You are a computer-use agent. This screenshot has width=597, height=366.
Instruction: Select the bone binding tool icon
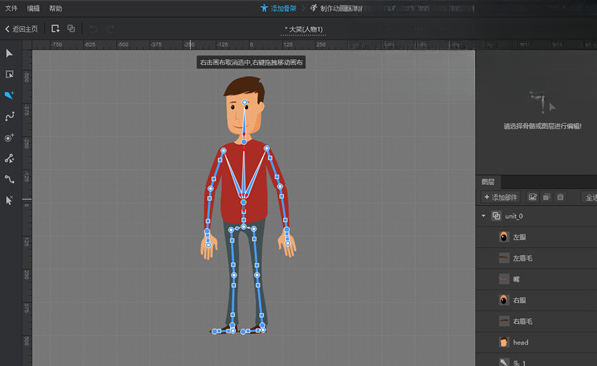point(9,158)
